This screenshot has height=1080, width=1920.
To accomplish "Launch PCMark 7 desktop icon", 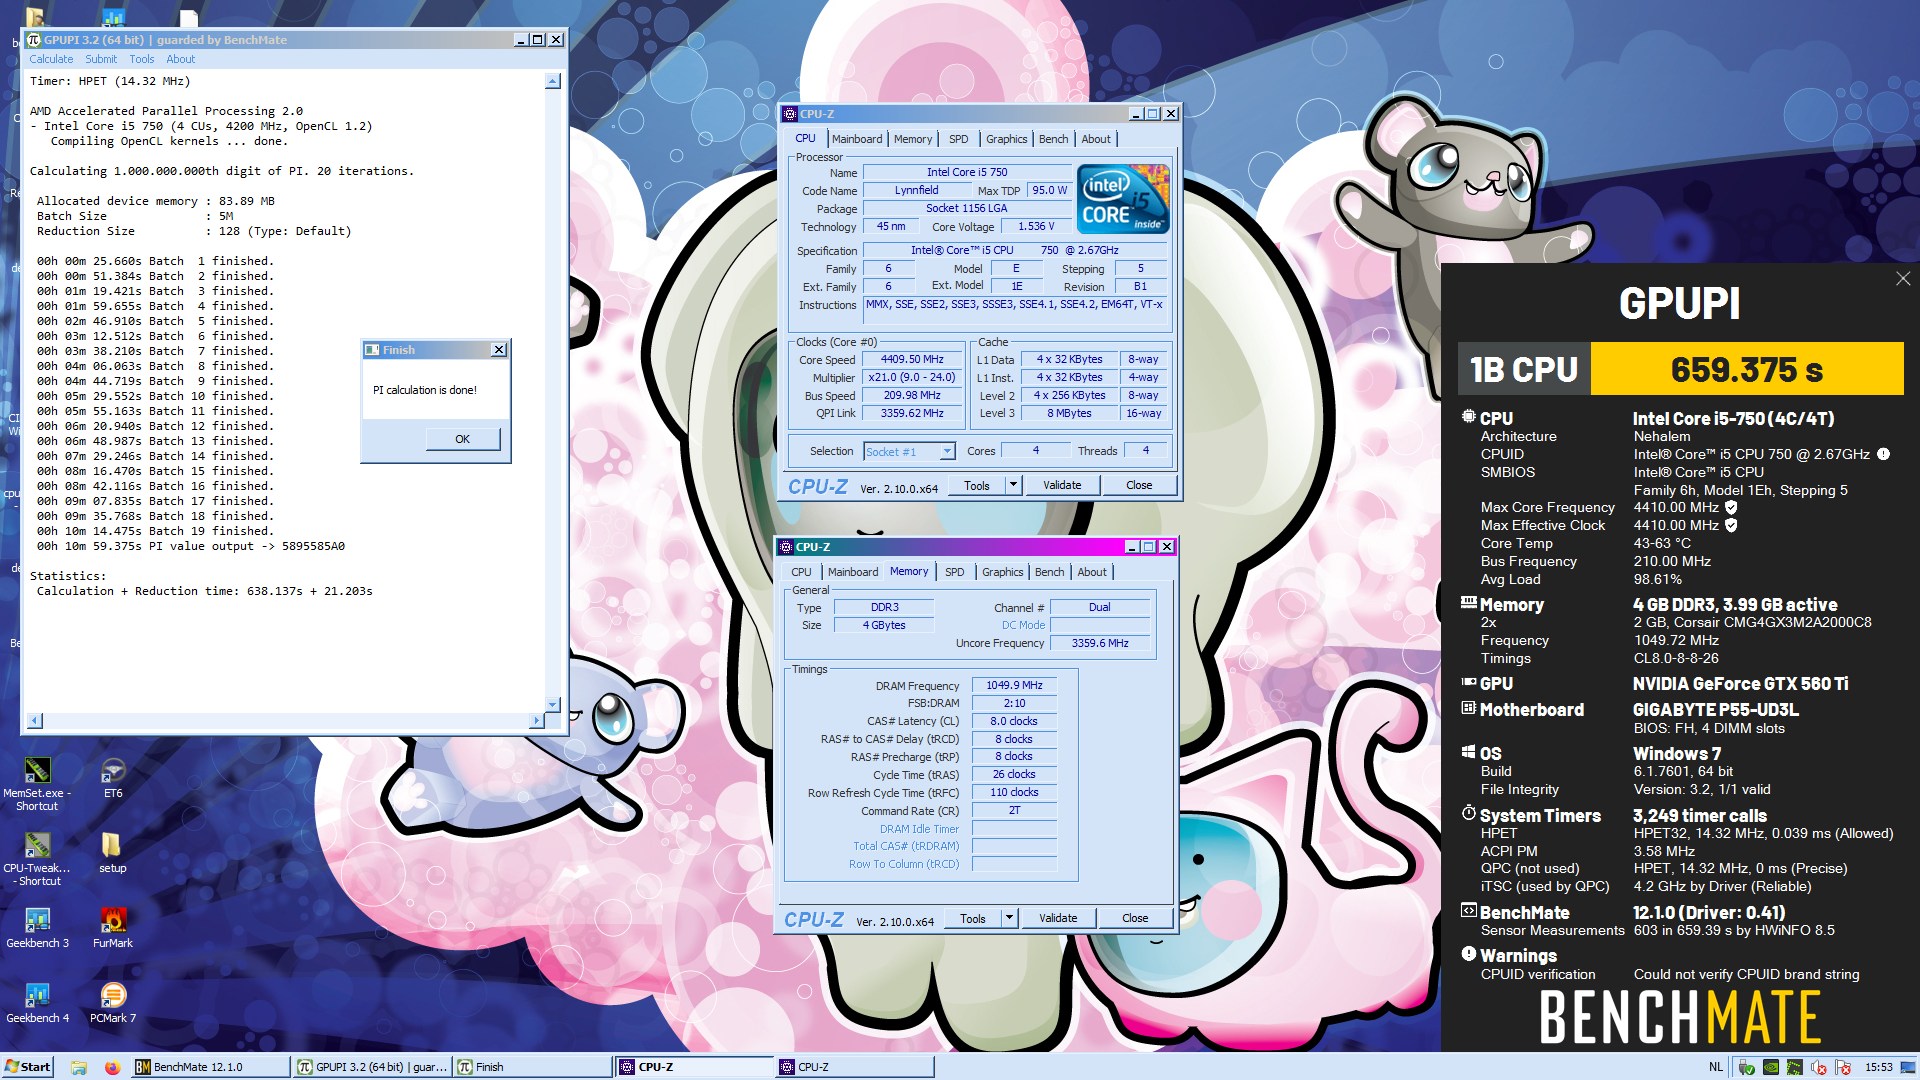I will (x=113, y=1003).
